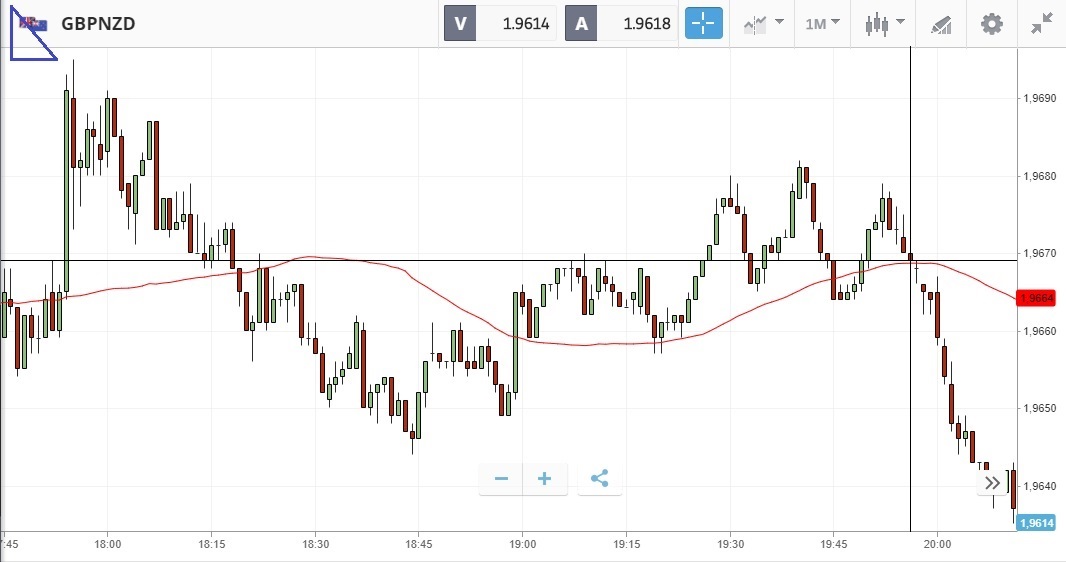The width and height of the screenshot is (1066, 562).
Task: Click the GBPNZD flag icon
Action: (x=33, y=23)
